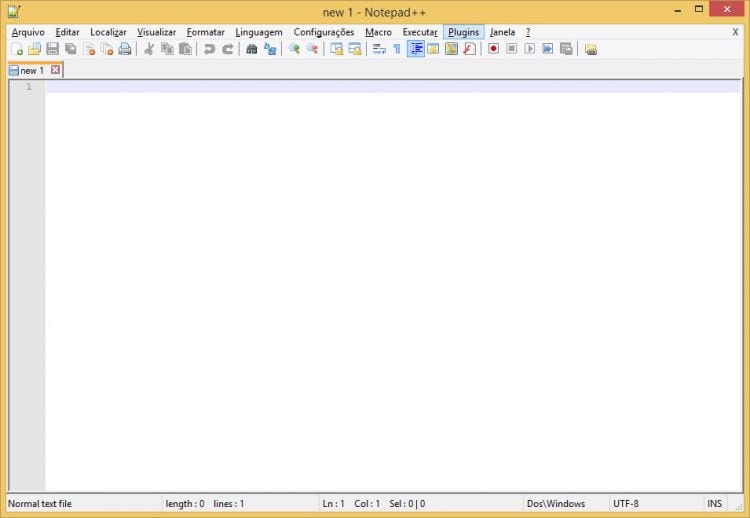Screen dimensions: 750x518
Task: Toggle the word wrap toolbar icon
Action: click(379, 49)
